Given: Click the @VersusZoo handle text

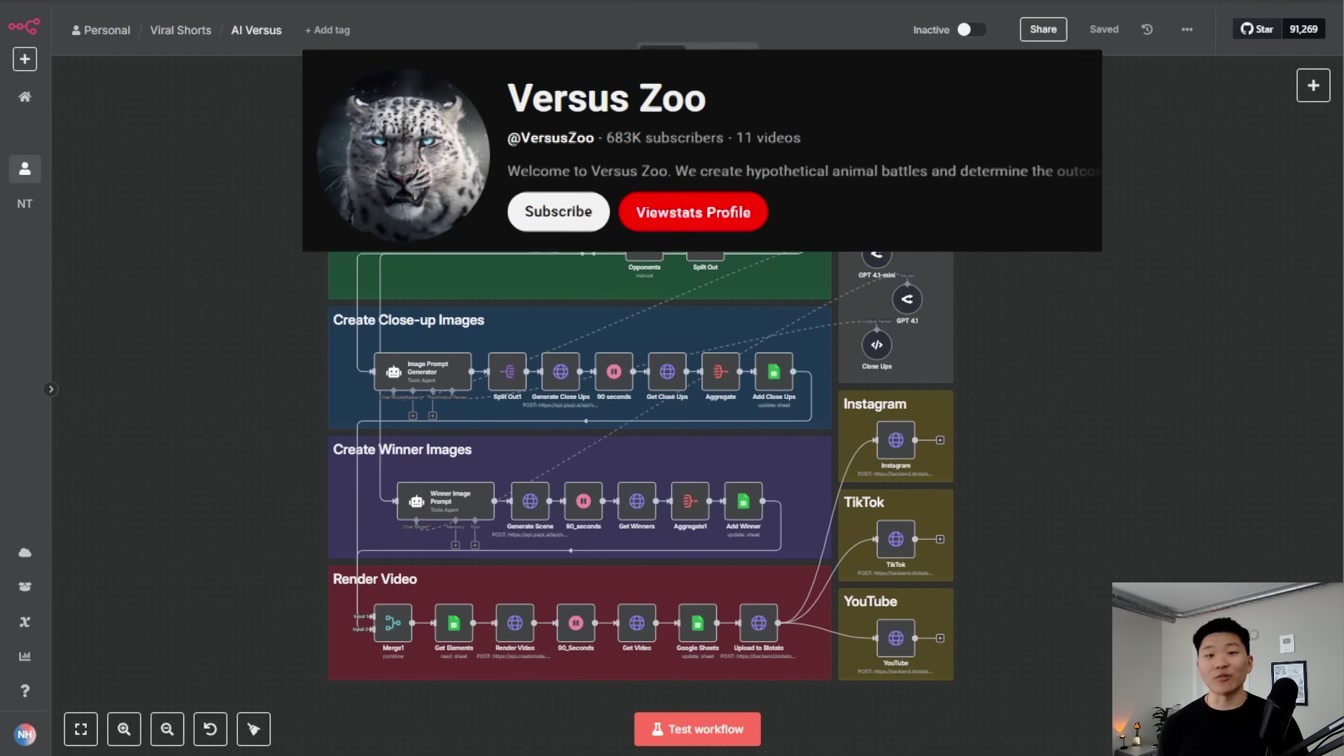Looking at the screenshot, I should (551, 138).
